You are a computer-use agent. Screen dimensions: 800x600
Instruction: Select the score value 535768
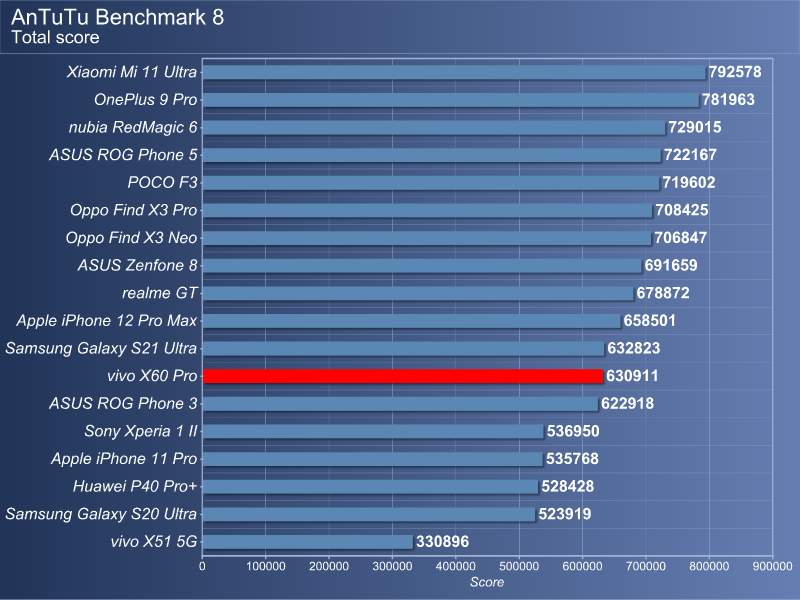(x=572, y=458)
